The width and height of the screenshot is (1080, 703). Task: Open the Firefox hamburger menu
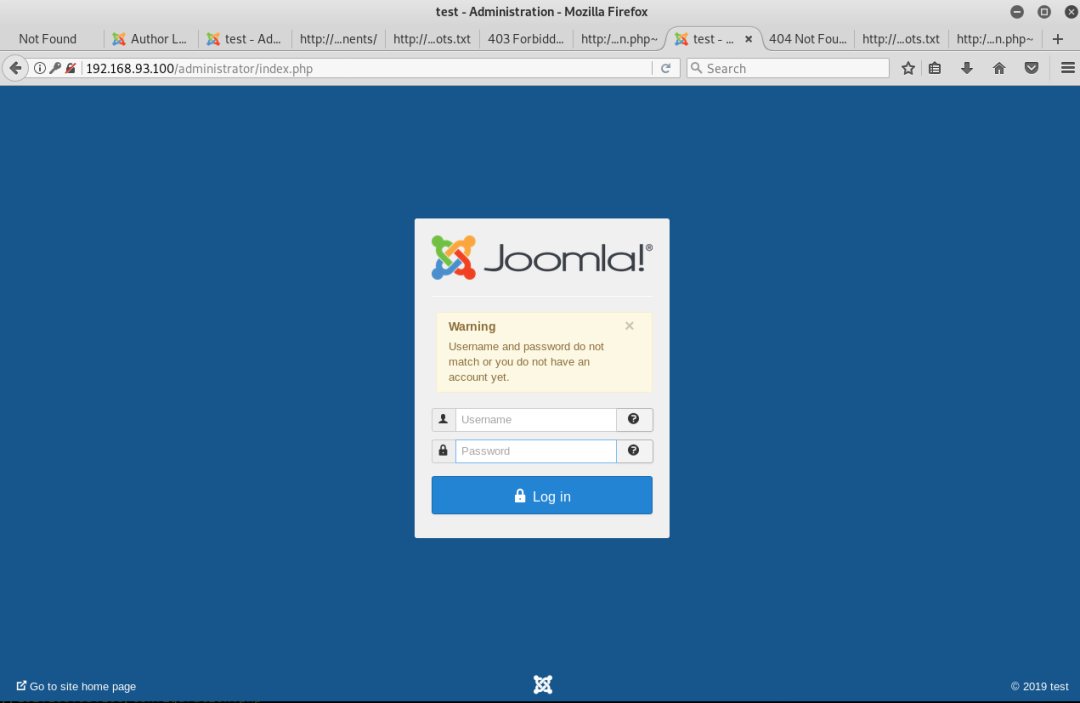point(1068,67)
